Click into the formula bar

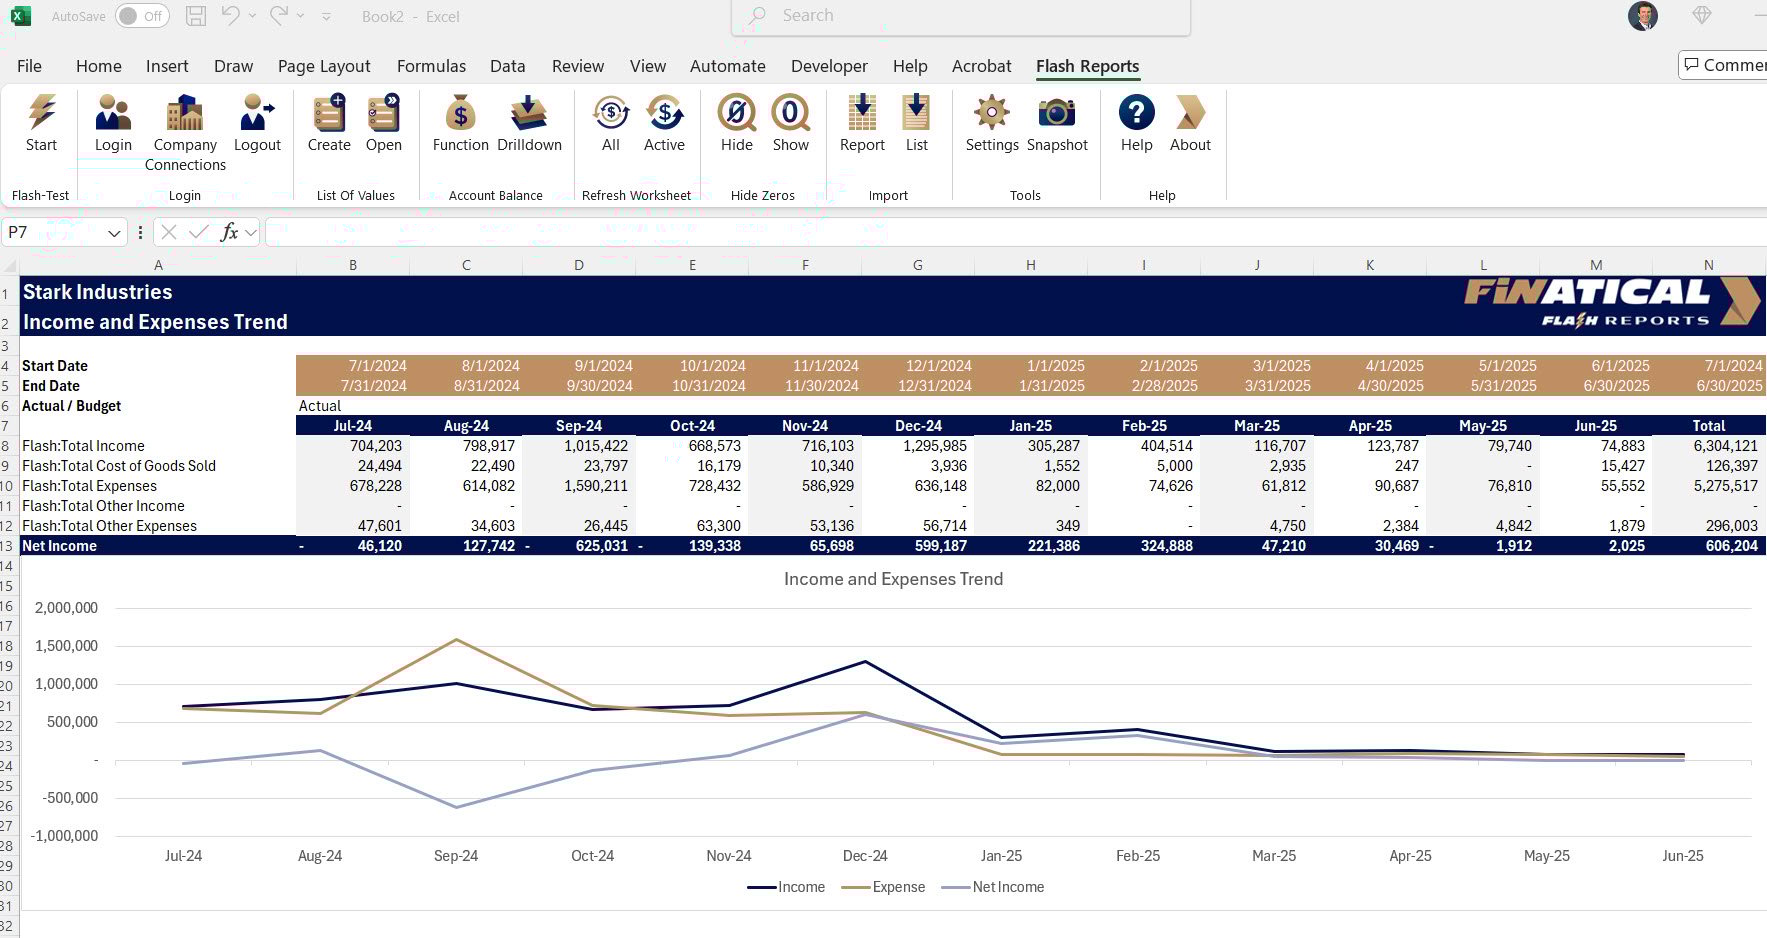pyautogui.click(x=1015, y=233)
